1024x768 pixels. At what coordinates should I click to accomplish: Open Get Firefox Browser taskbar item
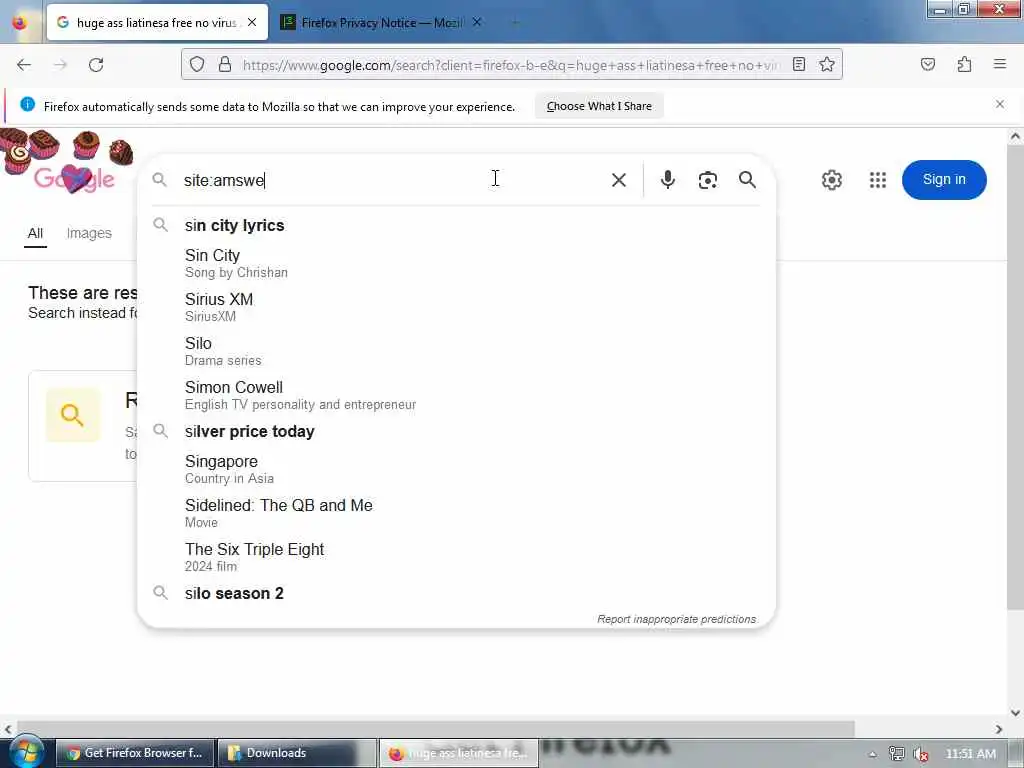pos(135,753)
